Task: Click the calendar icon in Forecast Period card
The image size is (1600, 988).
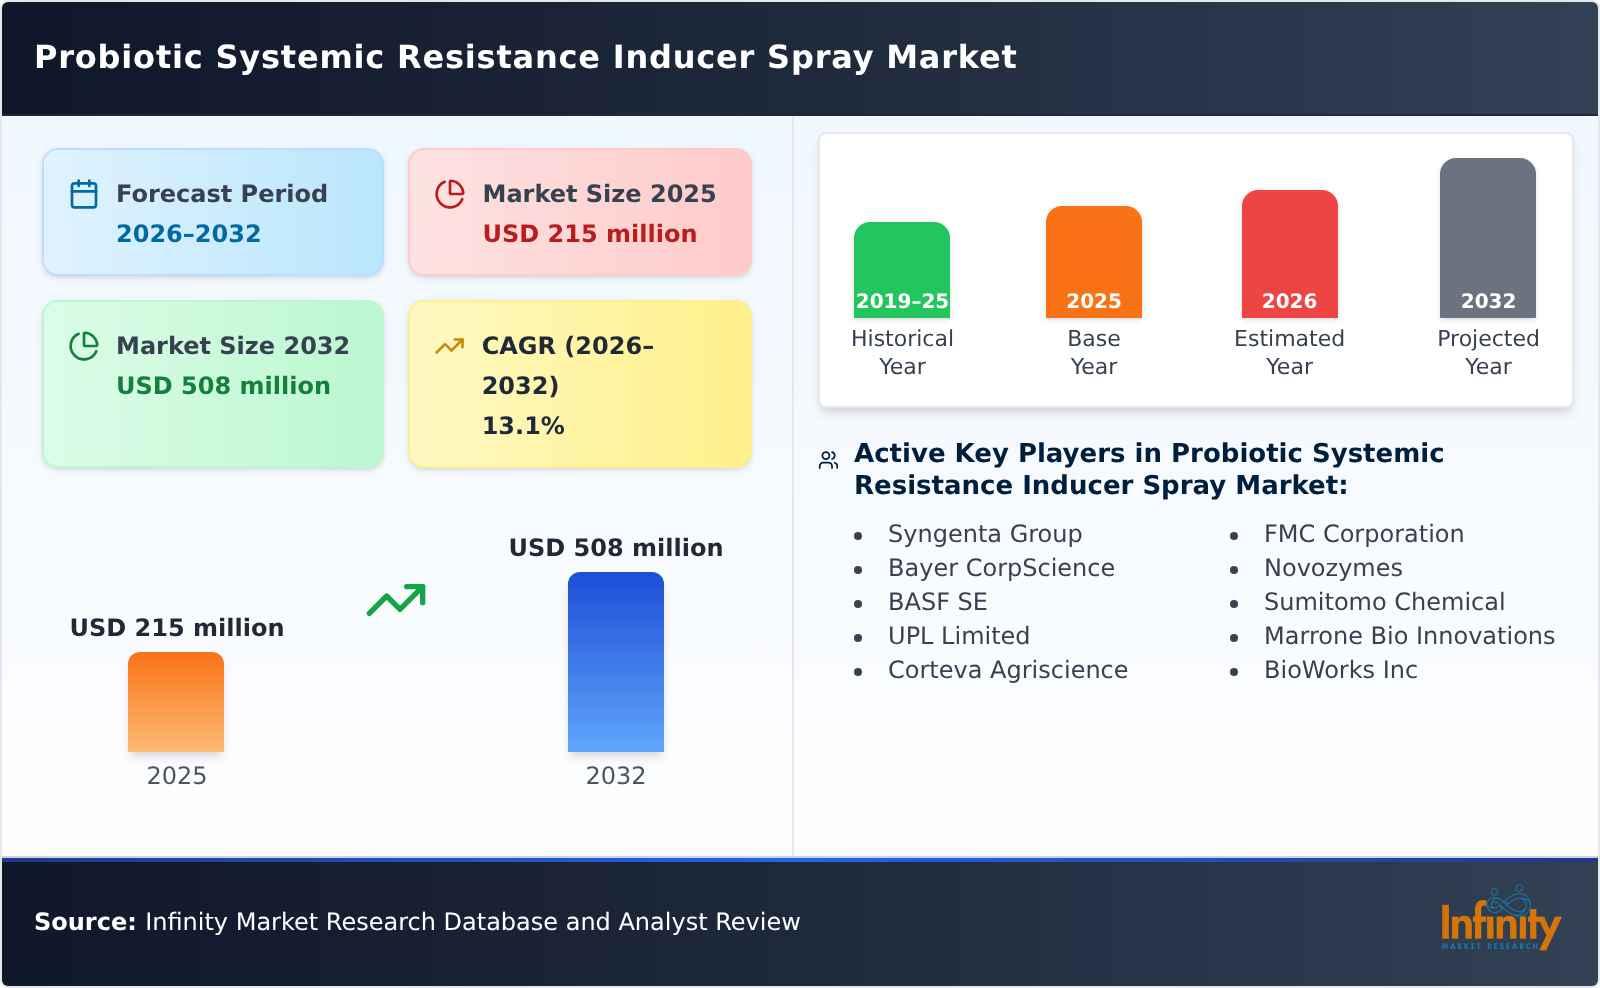Action: [x=84, y=194]
